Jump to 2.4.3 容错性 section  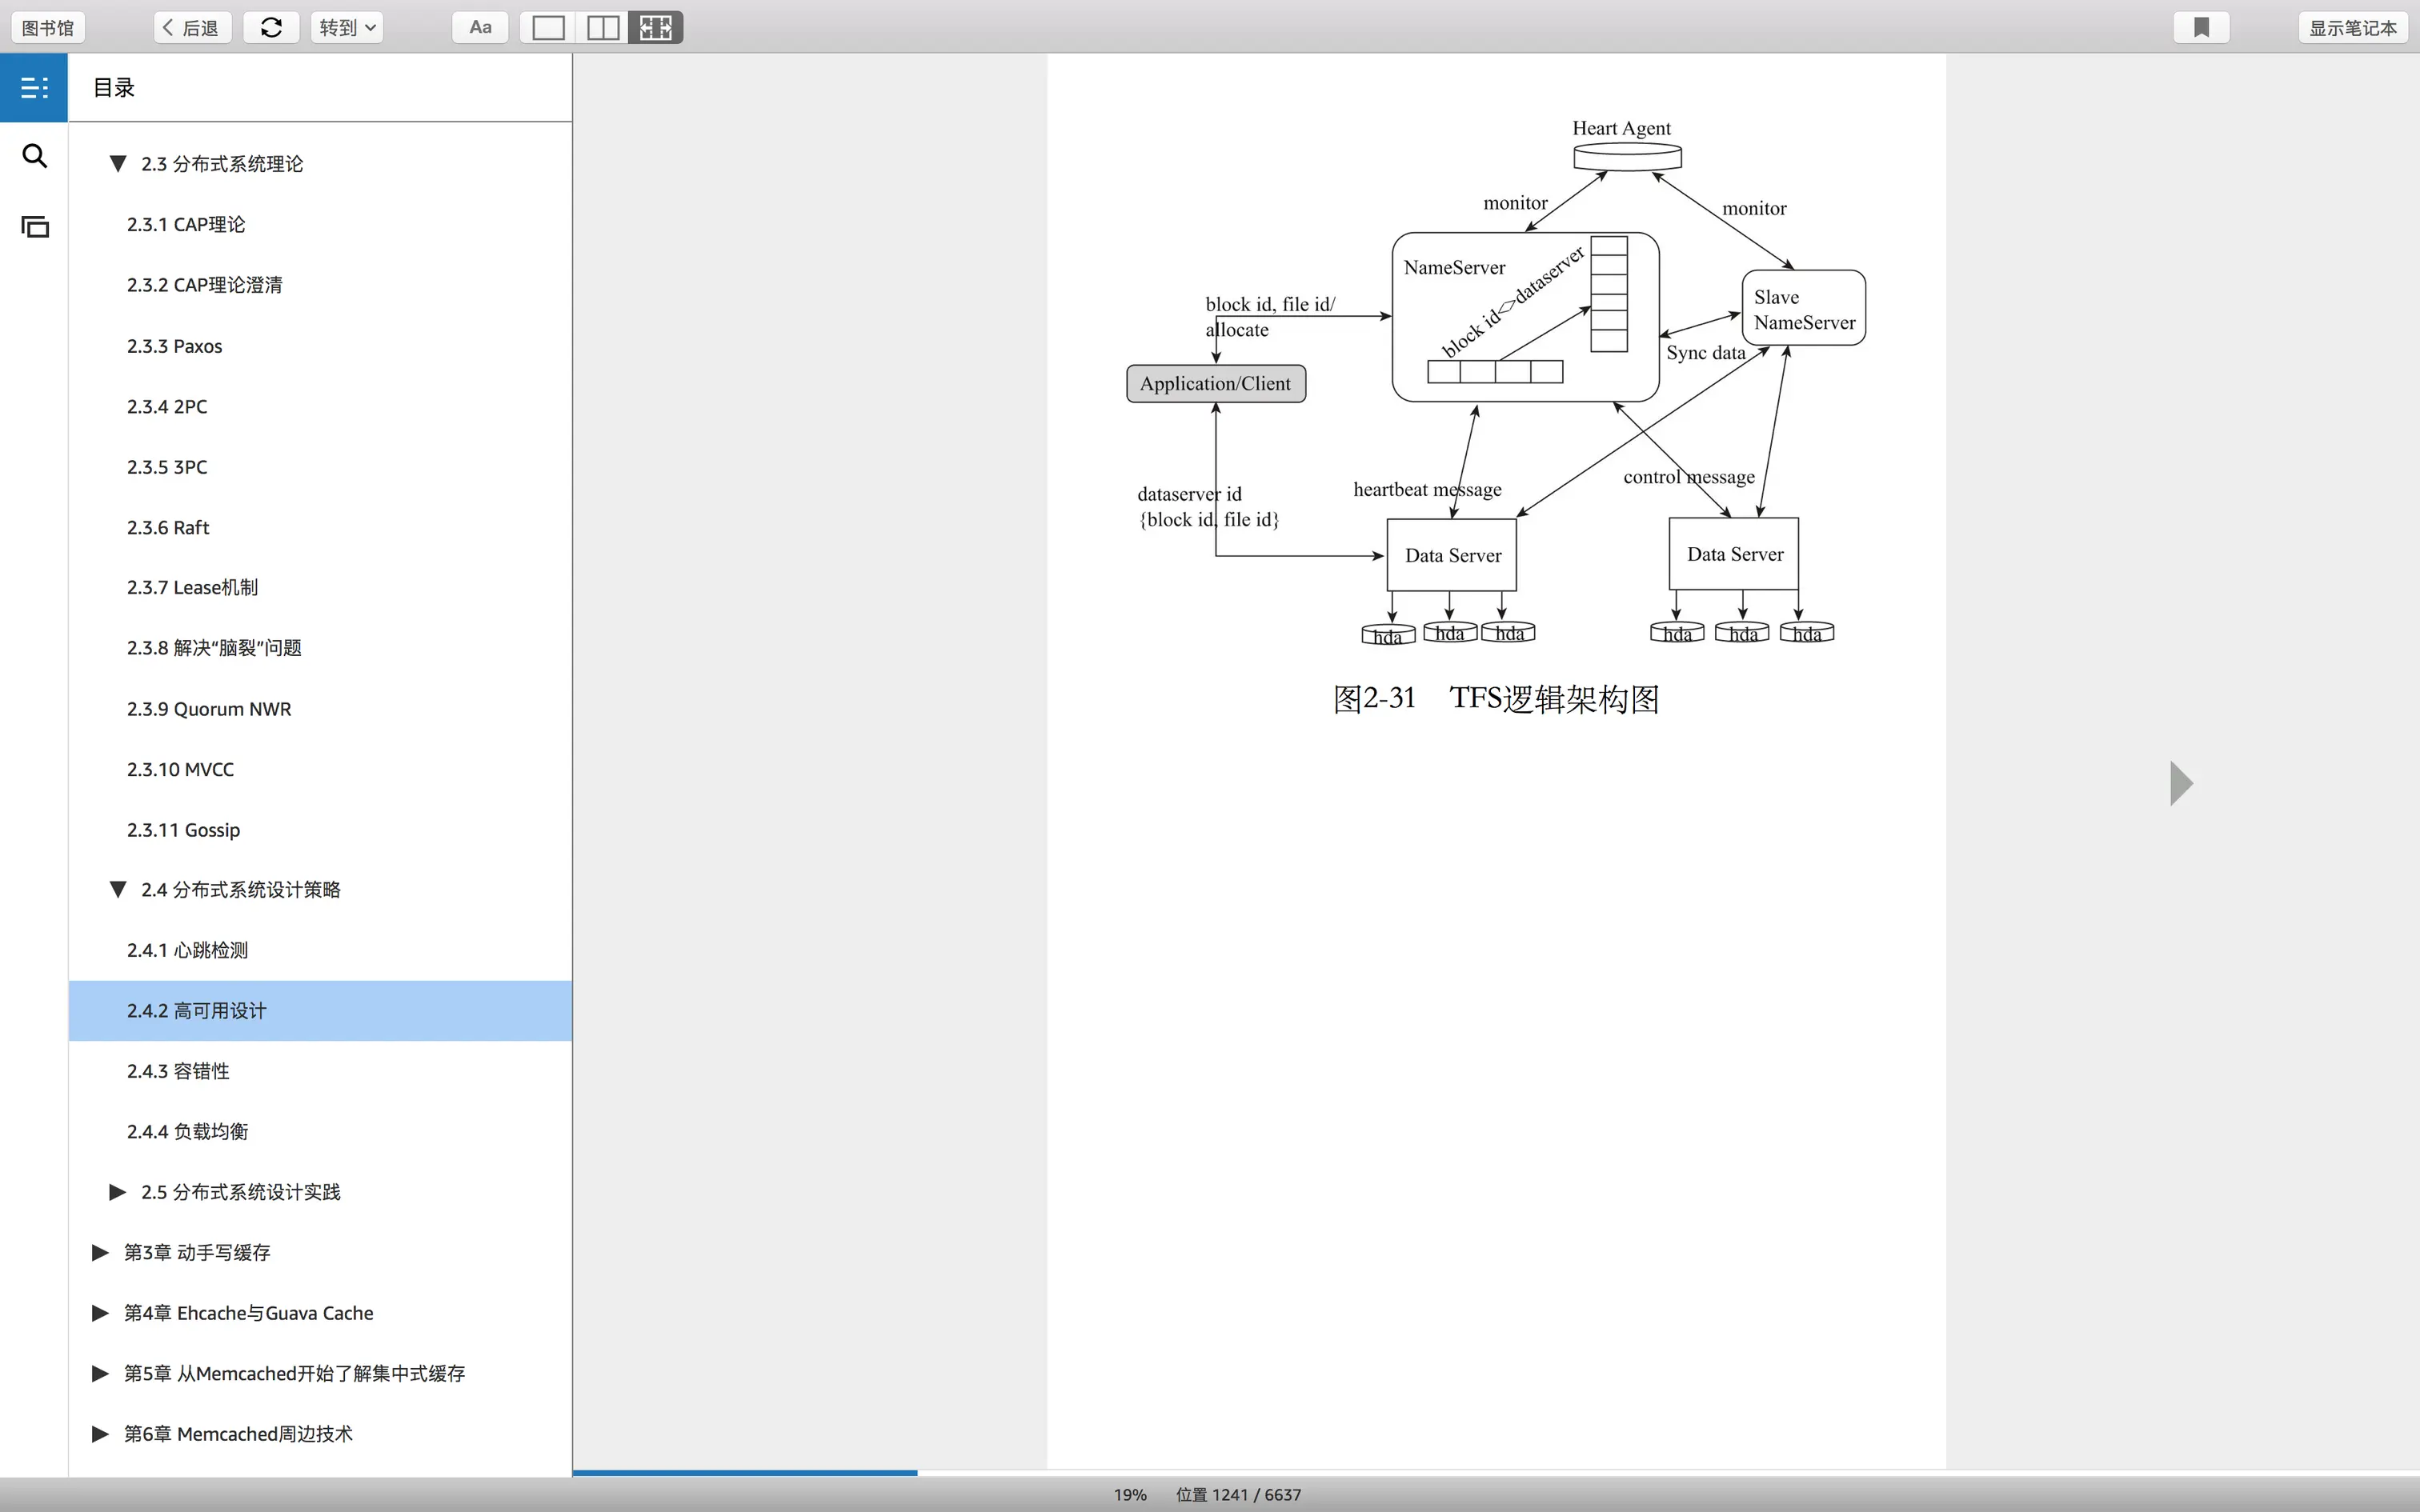[178, 1071]
